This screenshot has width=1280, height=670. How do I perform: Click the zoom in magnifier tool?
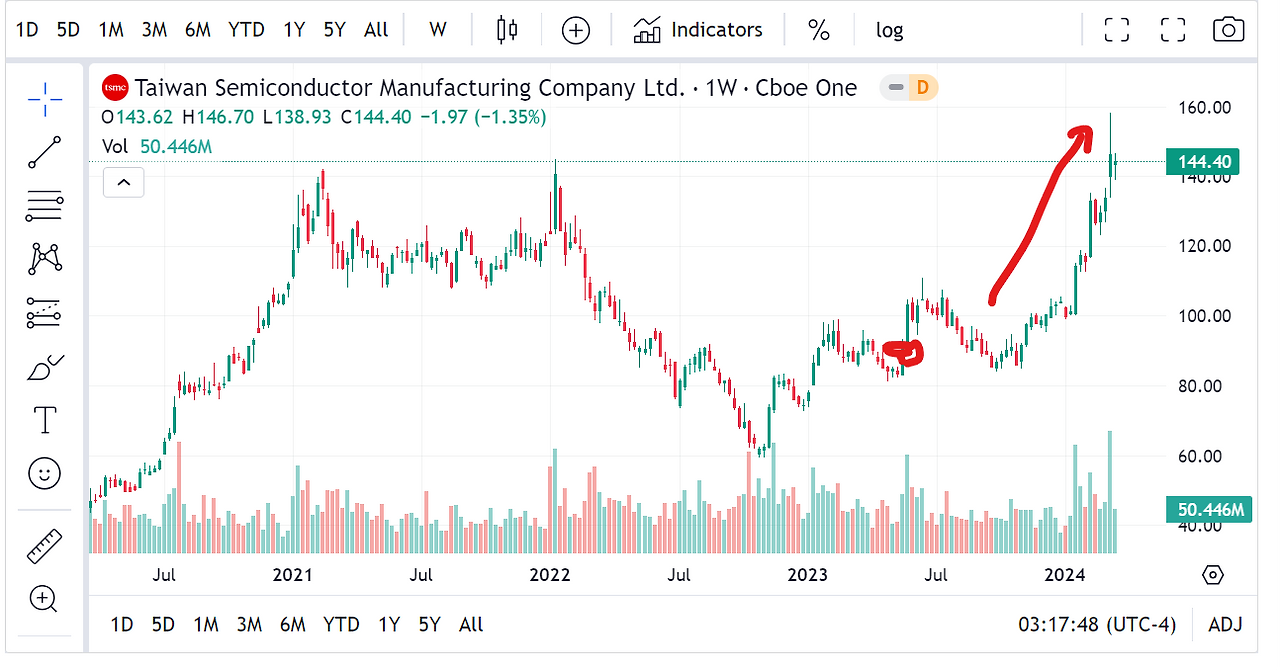point(43,599)
